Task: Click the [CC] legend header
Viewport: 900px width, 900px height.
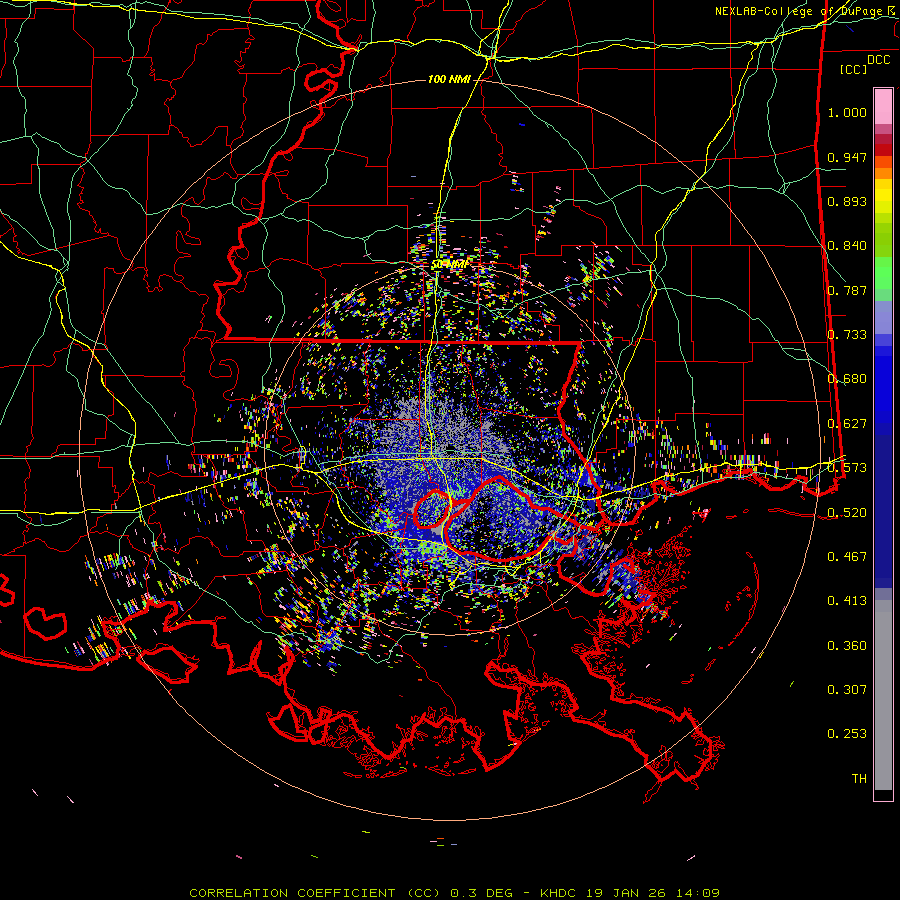Action: [854, 69]
